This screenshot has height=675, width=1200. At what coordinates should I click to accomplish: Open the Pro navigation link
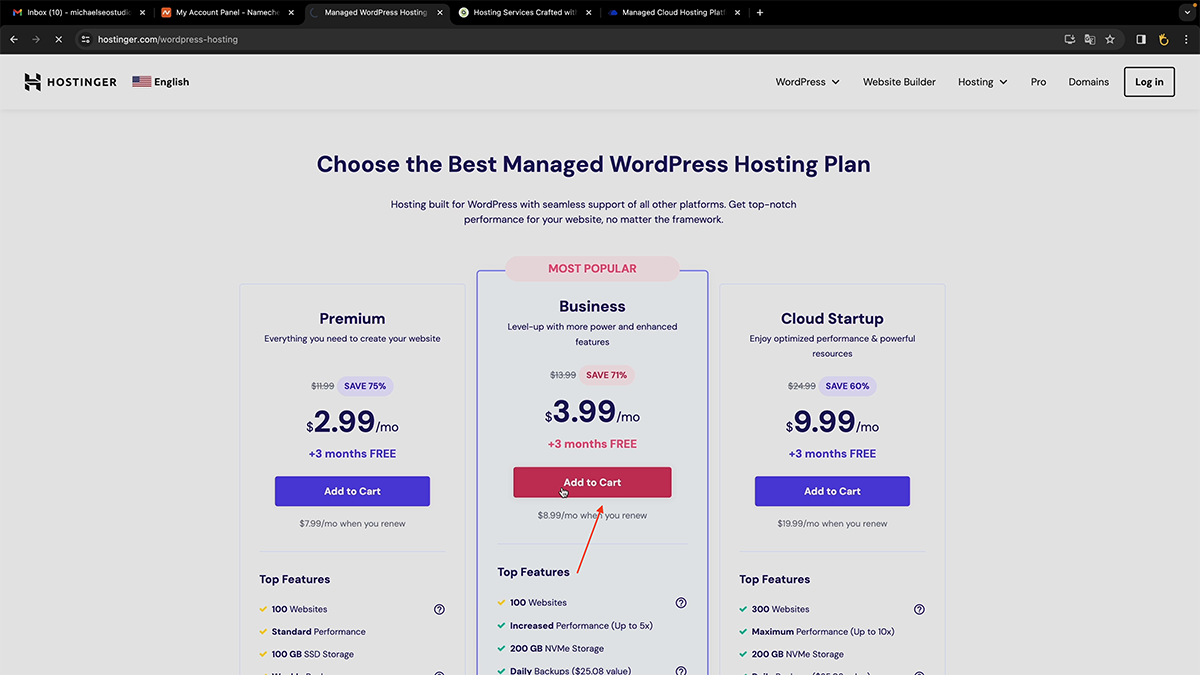click(1038, 82)
